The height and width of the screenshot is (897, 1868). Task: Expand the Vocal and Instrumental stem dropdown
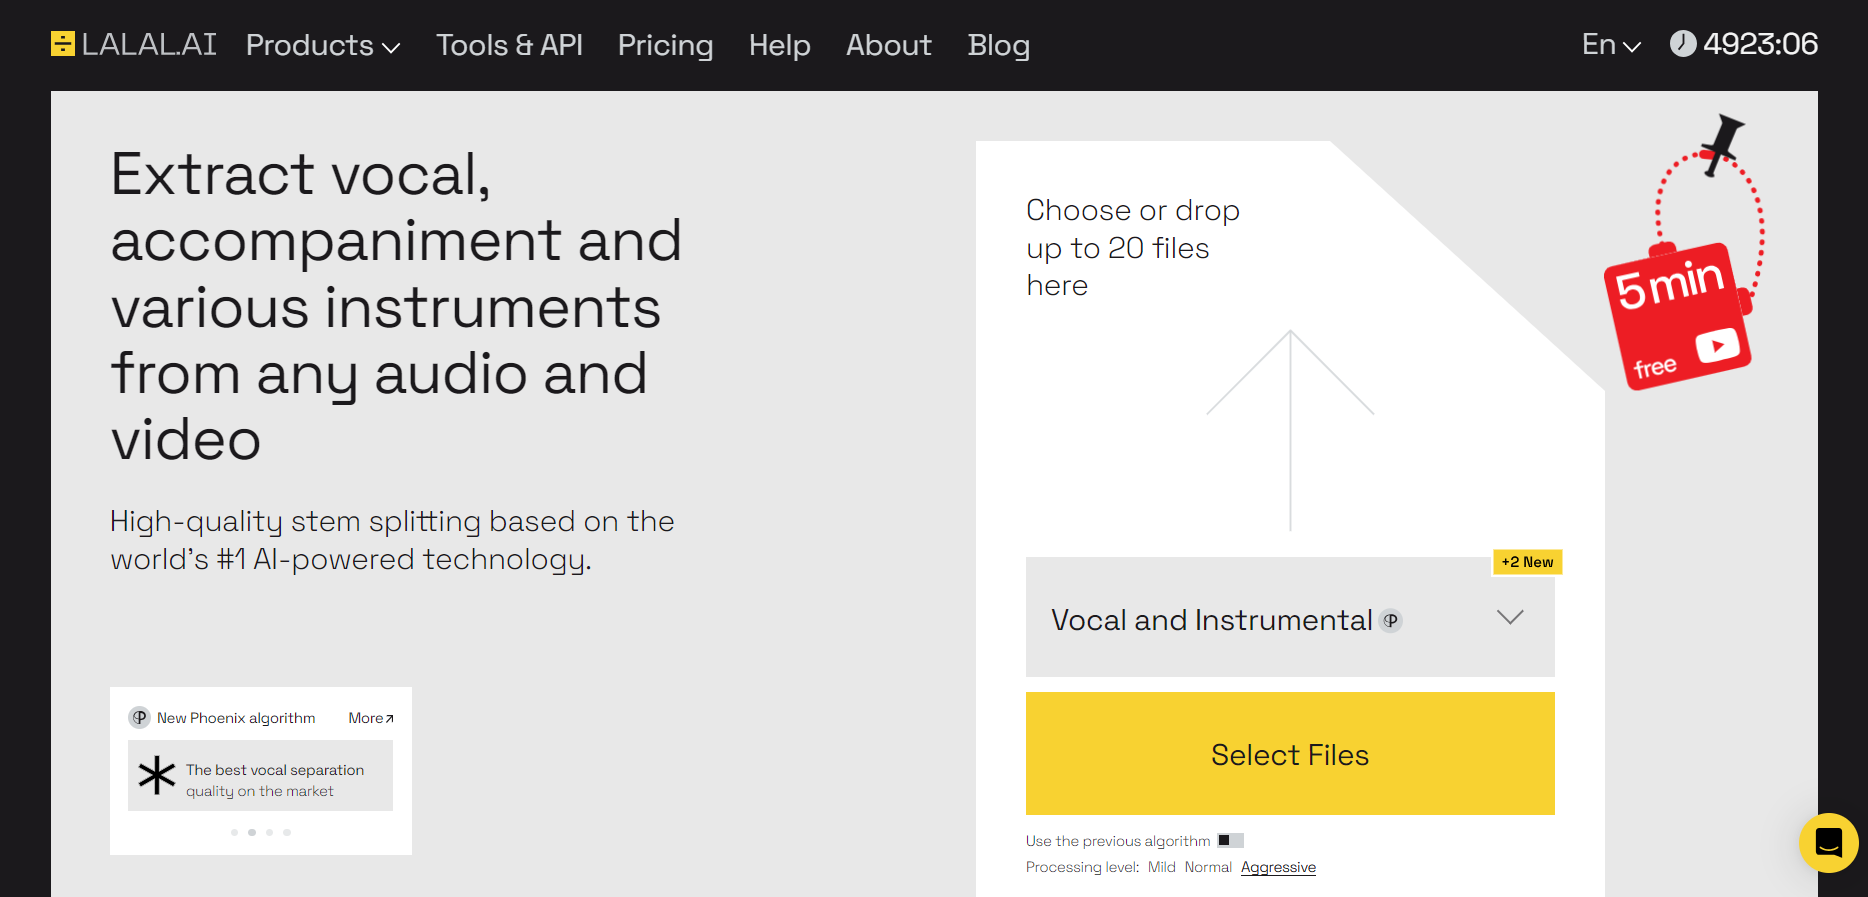(1509, 618)
